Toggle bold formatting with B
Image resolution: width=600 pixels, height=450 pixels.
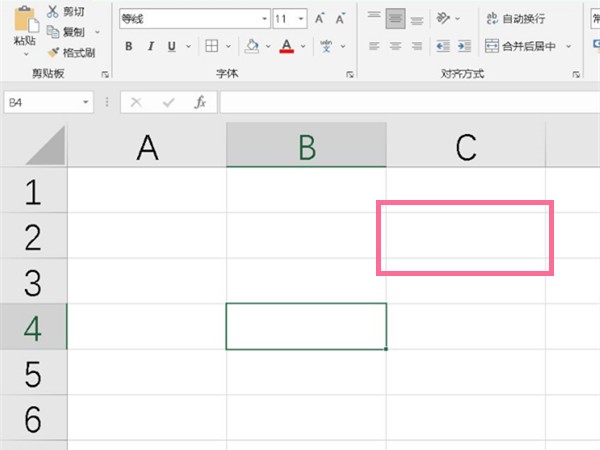click(x=129, y=46)
